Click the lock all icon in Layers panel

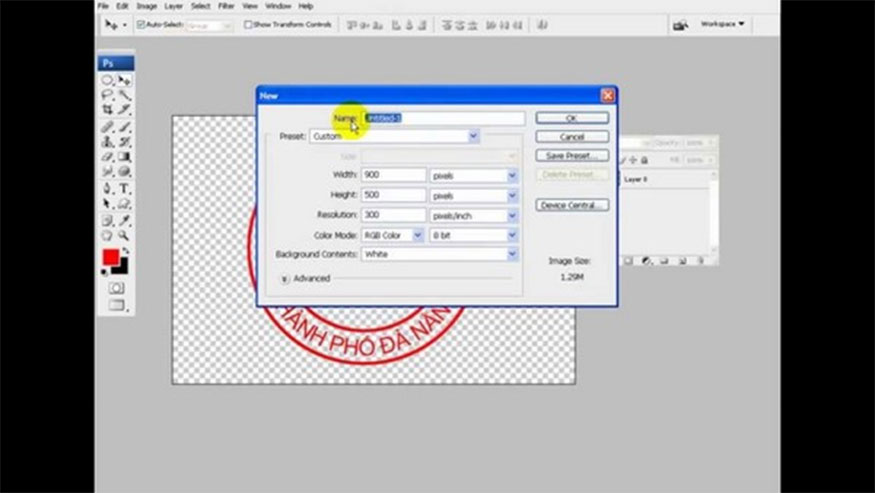(x=645, y=160)
